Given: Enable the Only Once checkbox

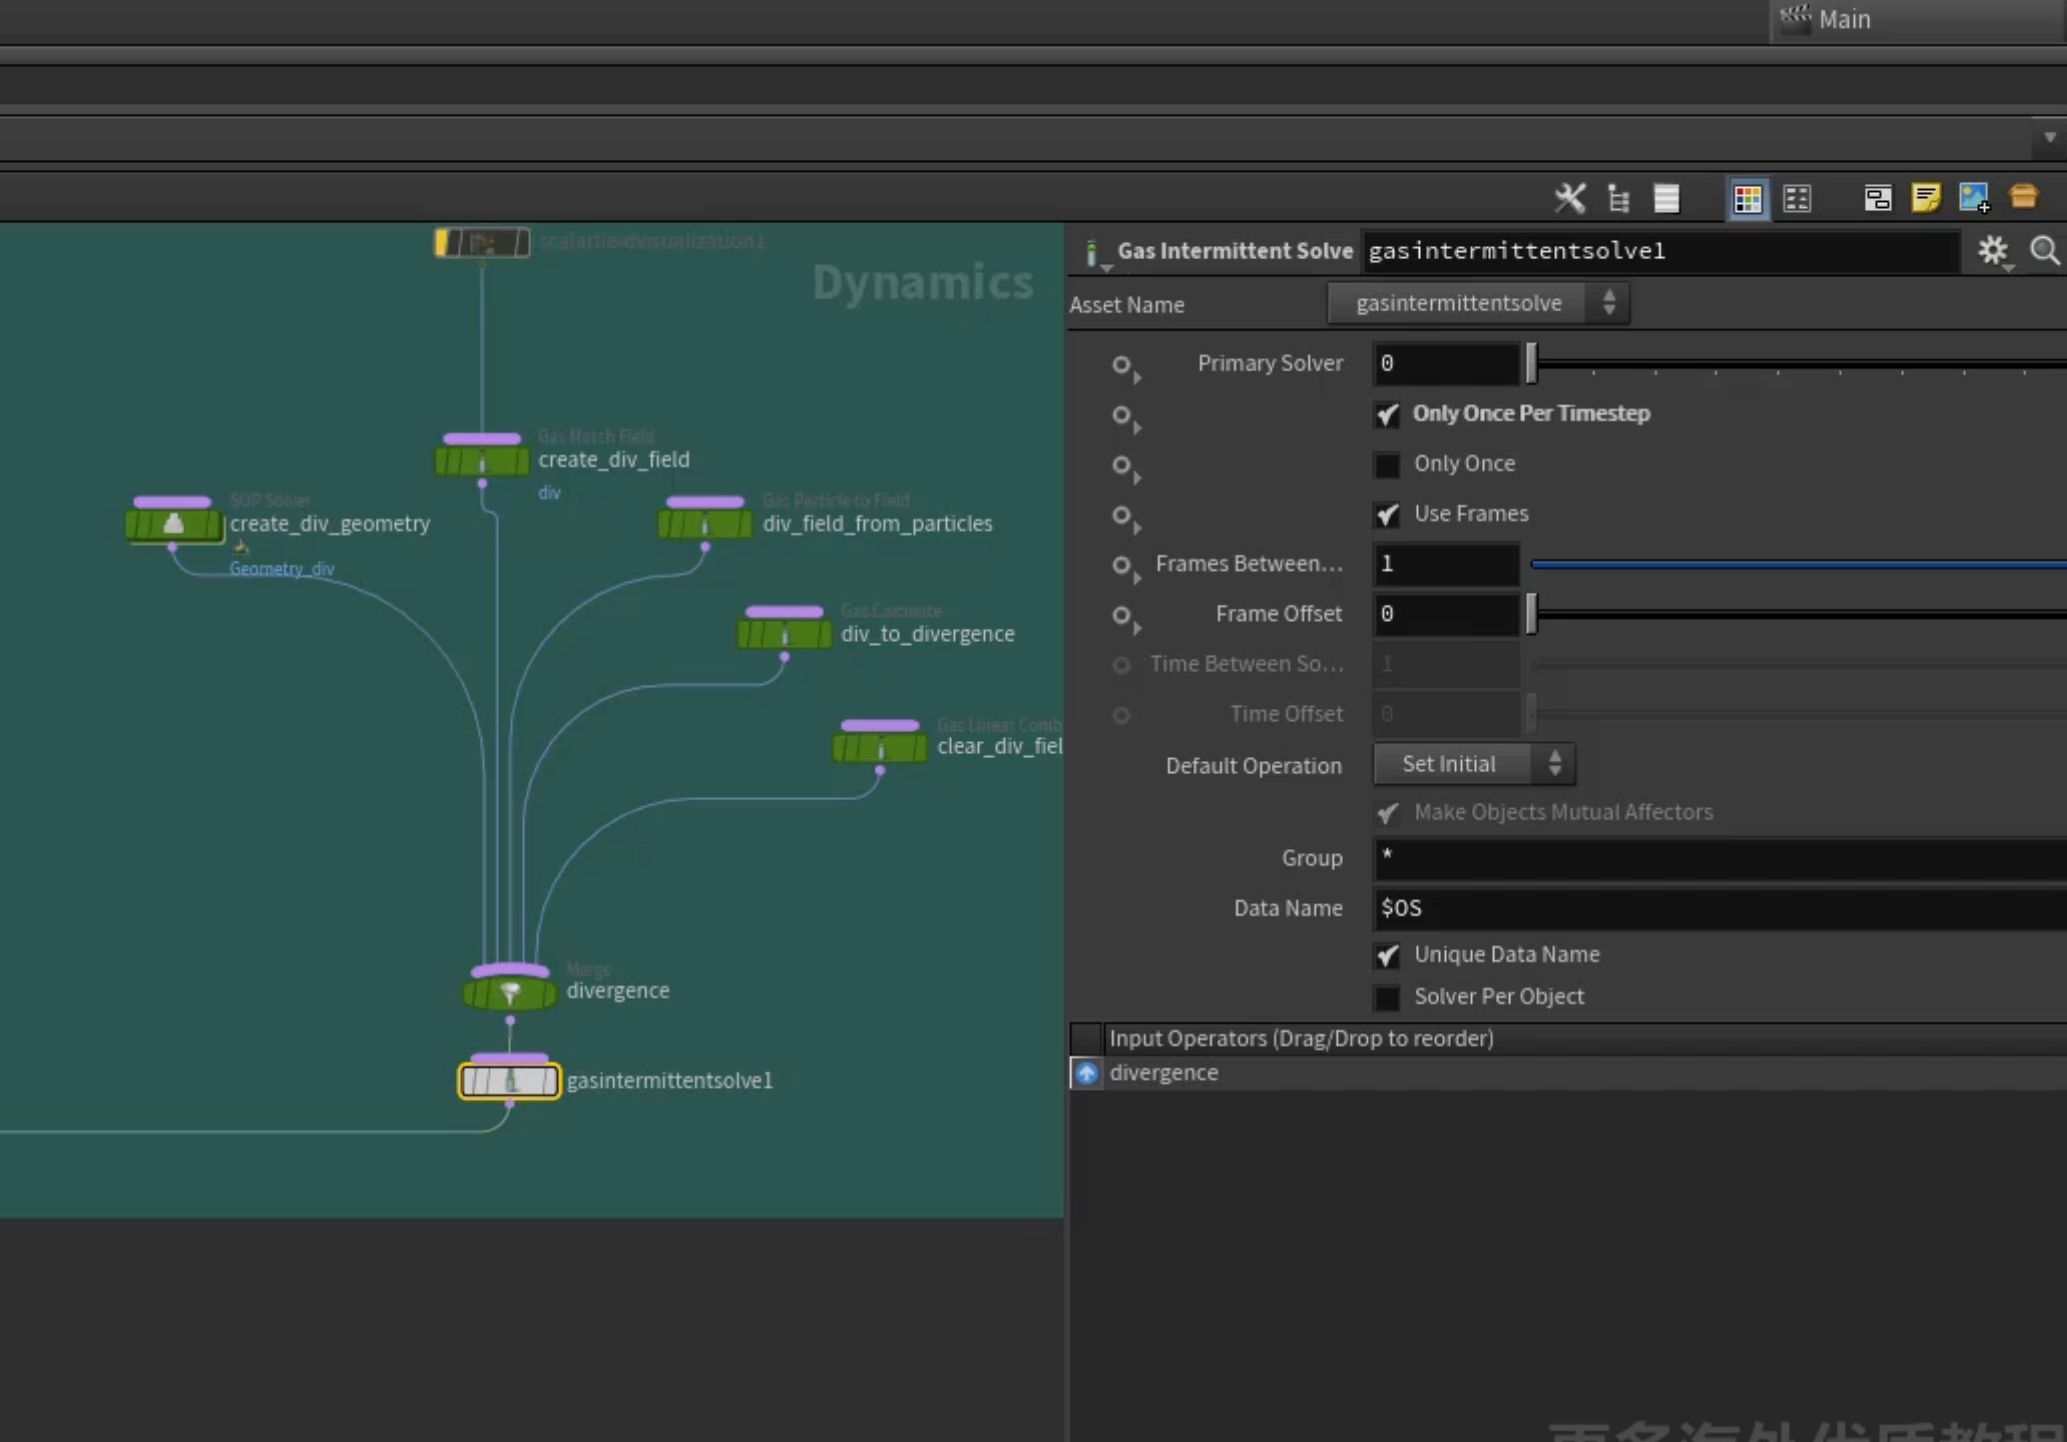Looking at the screenshot, I should [1386, 464].
